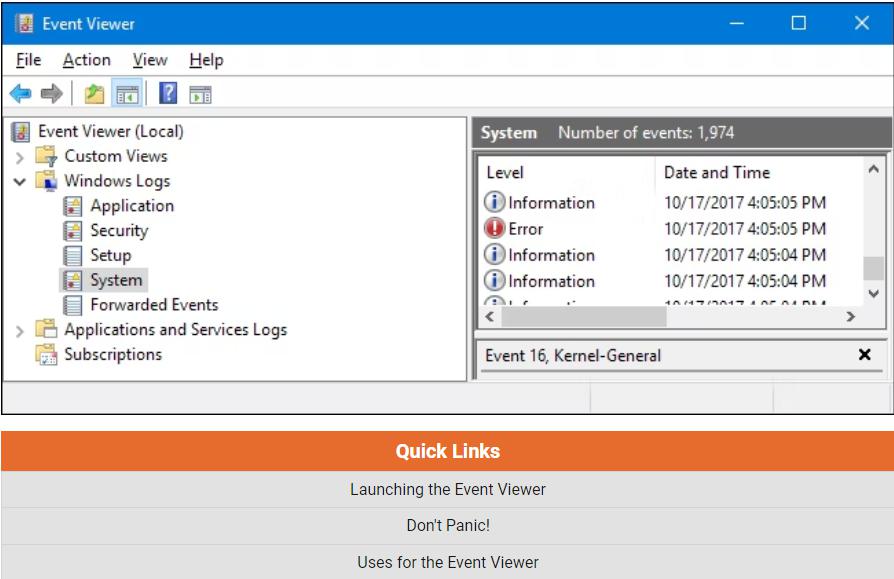Collapse the Windows Logs node

tap(20, 182)
